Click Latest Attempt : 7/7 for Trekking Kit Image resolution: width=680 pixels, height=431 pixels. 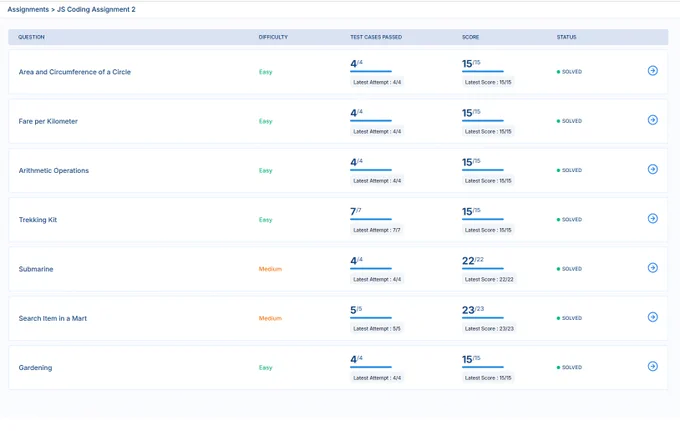(x=377, y=230)
